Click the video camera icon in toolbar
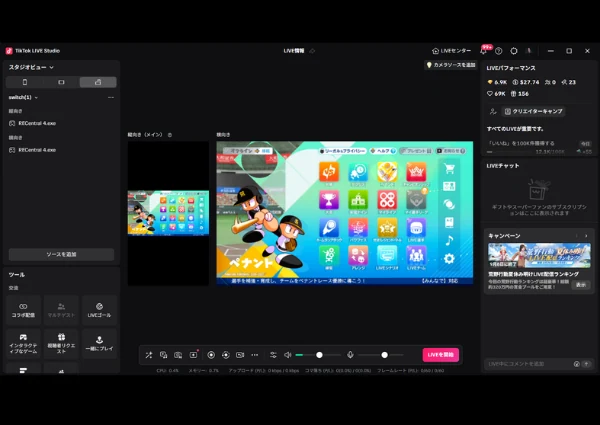 (x=240, y=355)
